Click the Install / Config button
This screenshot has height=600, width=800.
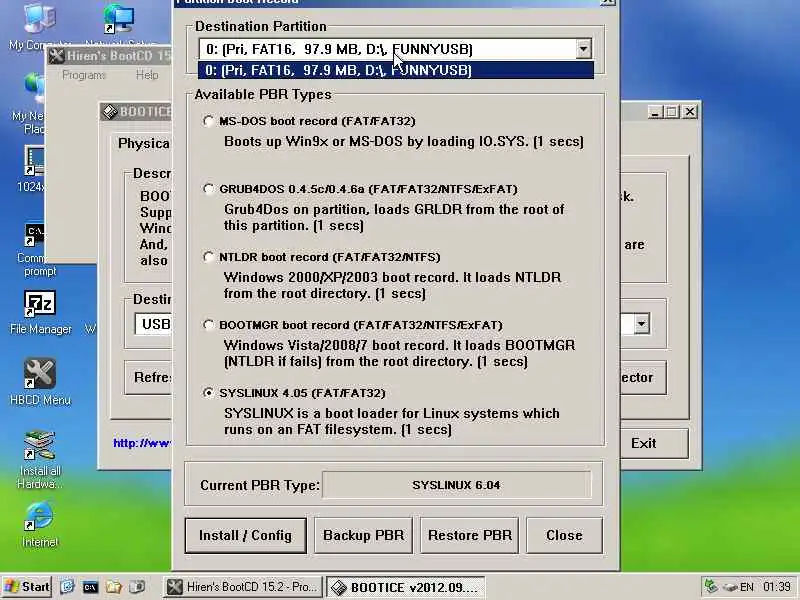tap(245, 535)
